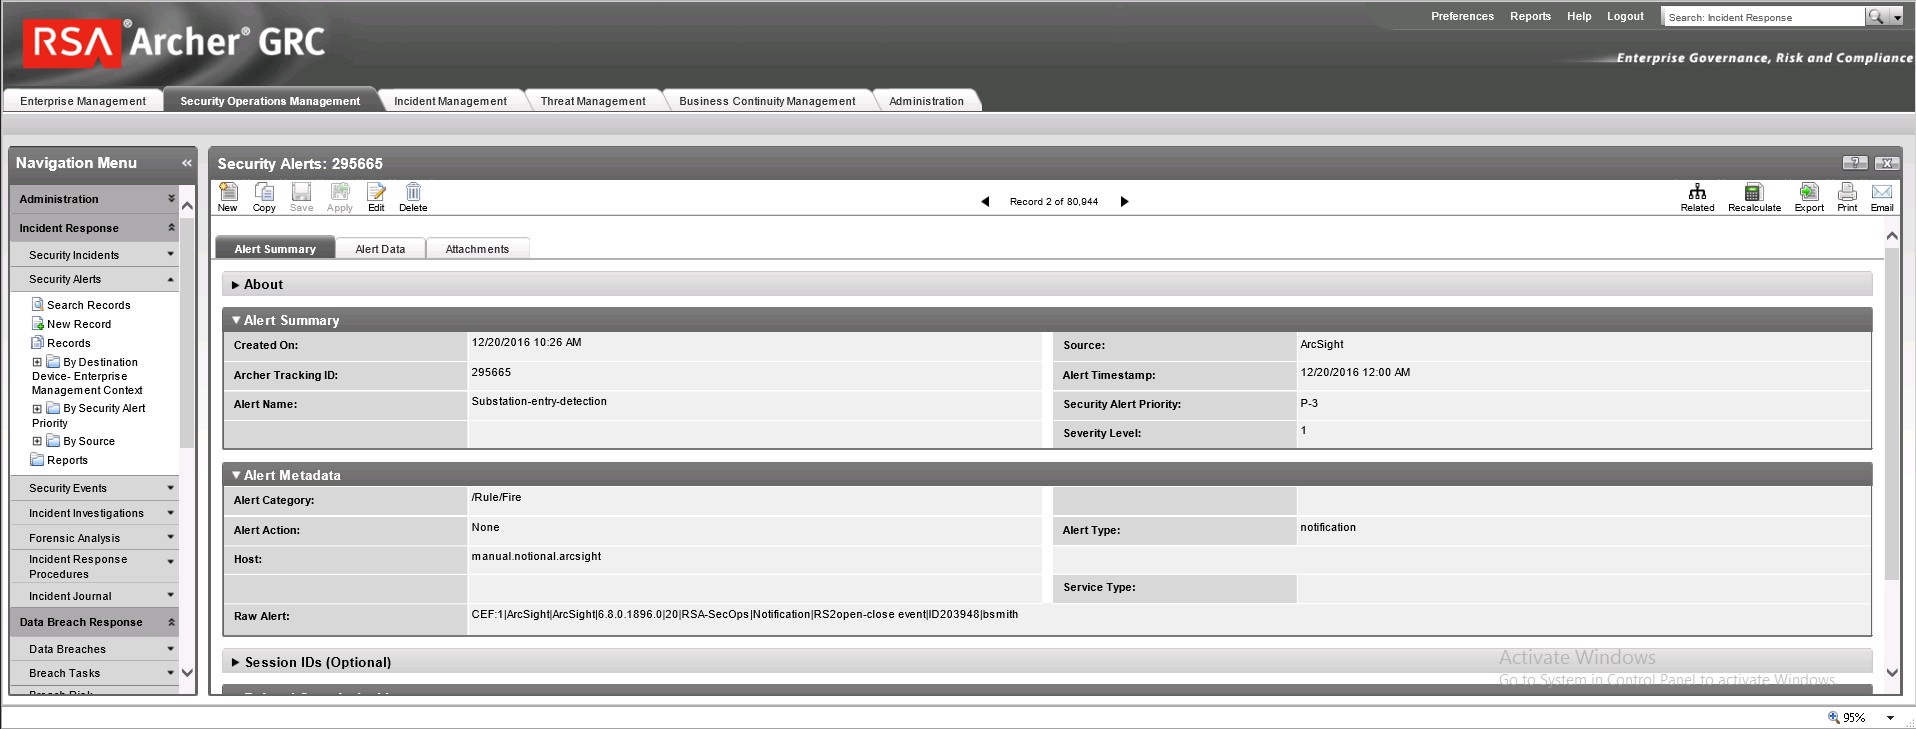Open Preferences link
Viewport: 1916px width, 729px height.
[1462, 16]
